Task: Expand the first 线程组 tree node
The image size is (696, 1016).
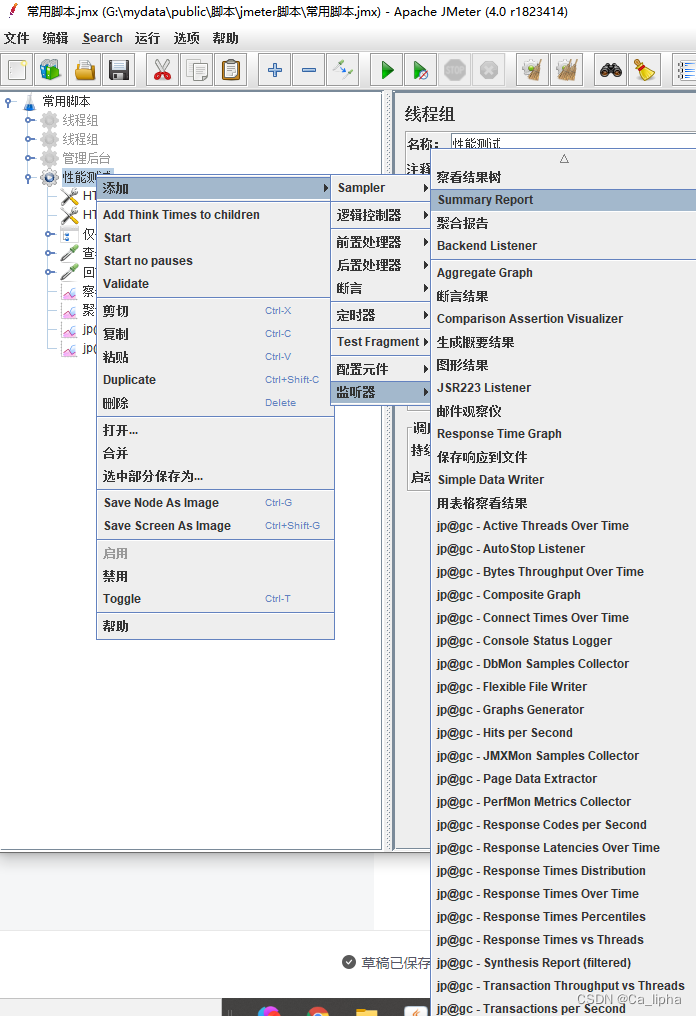Action: point(29,120)
